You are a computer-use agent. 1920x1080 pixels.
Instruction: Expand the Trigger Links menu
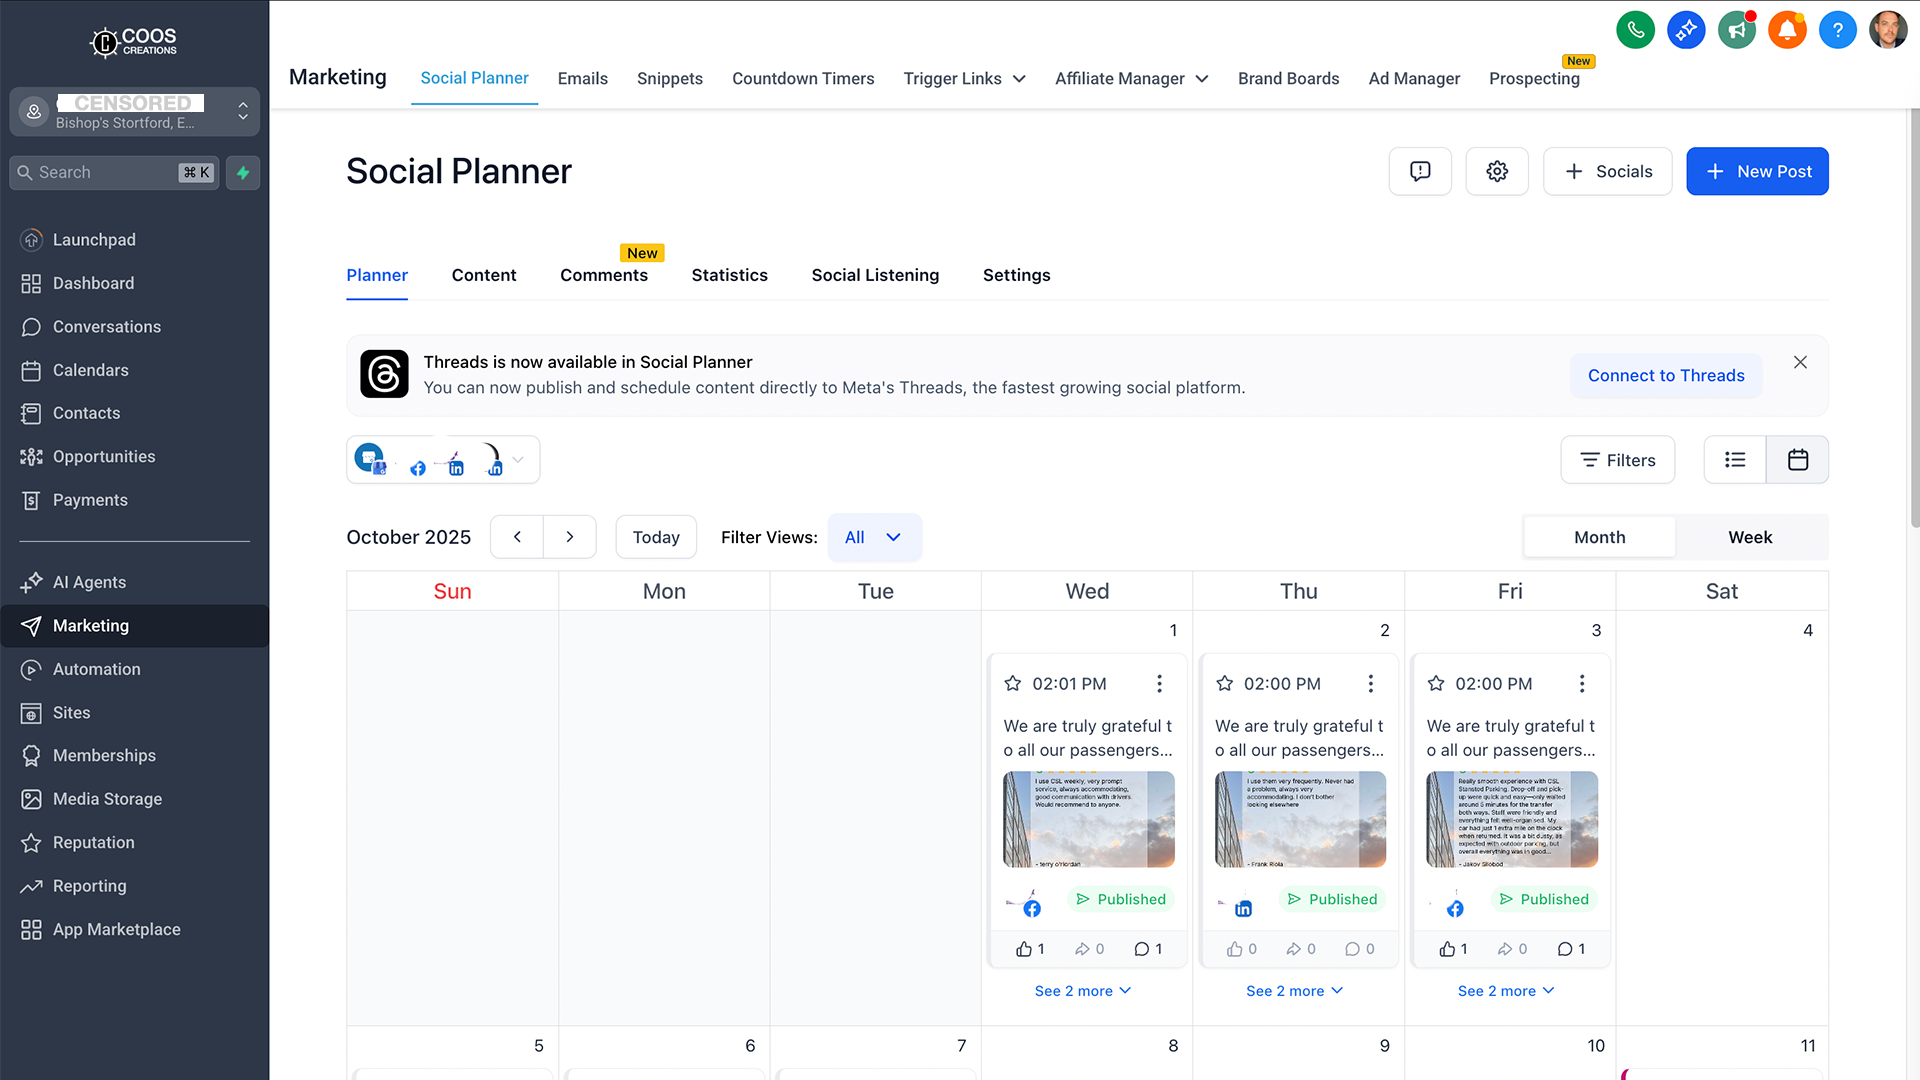point(964,78)
